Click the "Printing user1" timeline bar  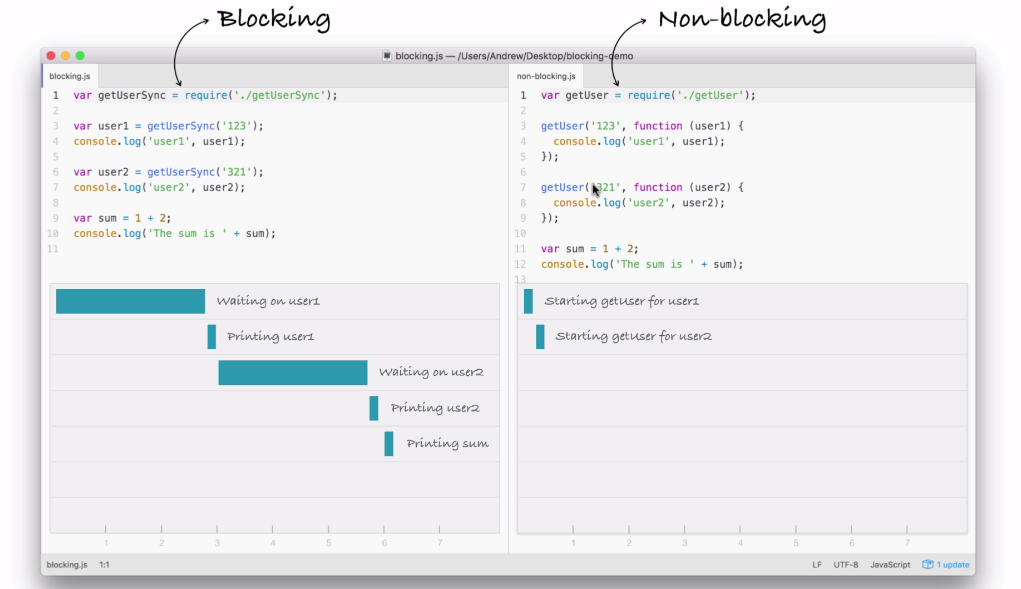click(x=212, y=337)
